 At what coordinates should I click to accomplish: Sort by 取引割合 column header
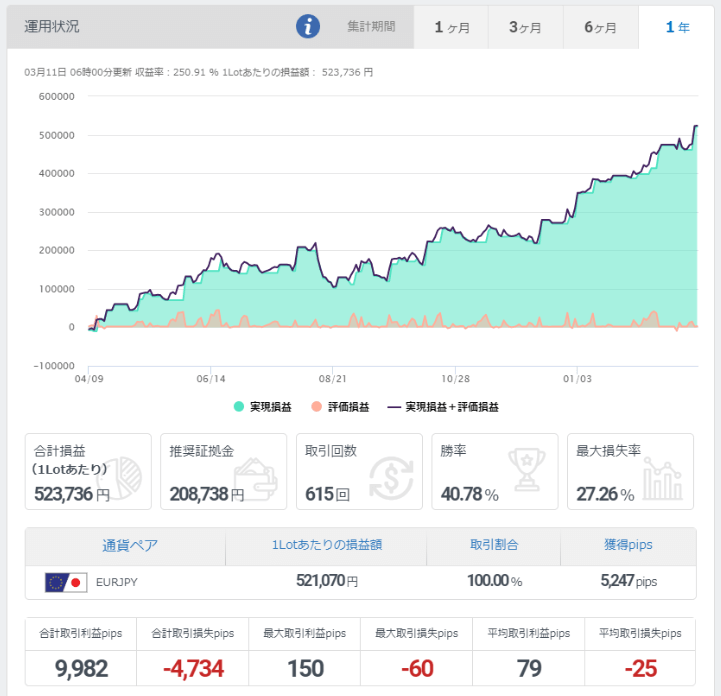(494, 545)
